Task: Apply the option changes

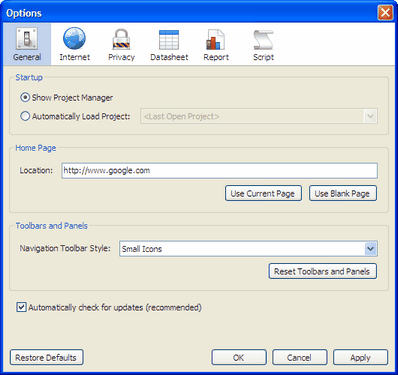Action: coord(360,357)
